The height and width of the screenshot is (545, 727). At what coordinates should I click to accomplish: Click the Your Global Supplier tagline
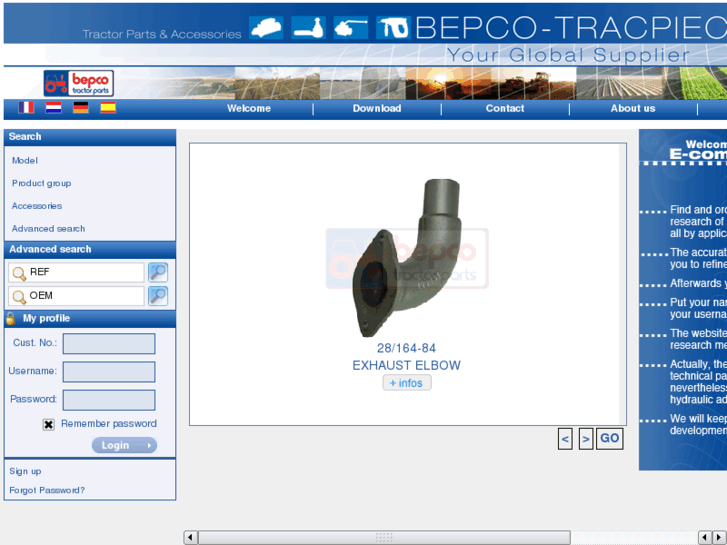tap(568, 55)
